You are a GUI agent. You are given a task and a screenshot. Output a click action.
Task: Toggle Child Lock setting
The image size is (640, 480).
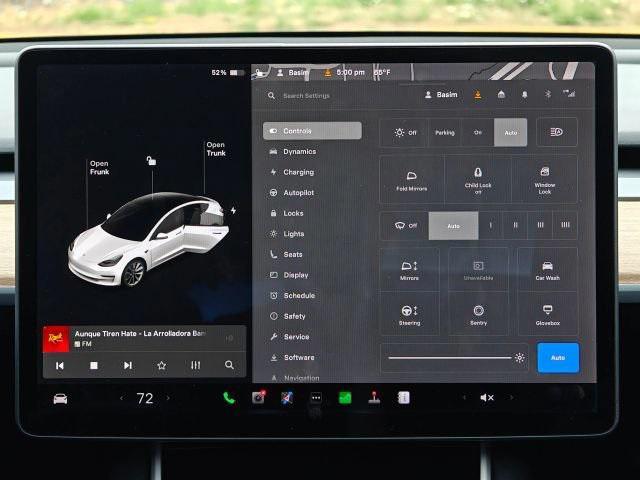point(478,179)
